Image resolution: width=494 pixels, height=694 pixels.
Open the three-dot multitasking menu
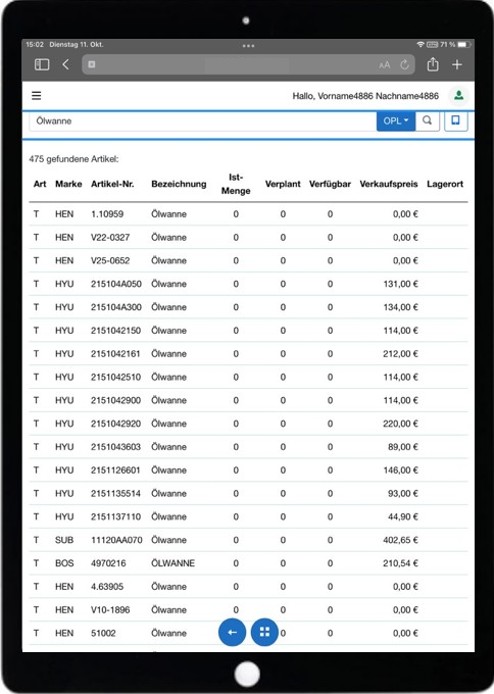point(248,46)
